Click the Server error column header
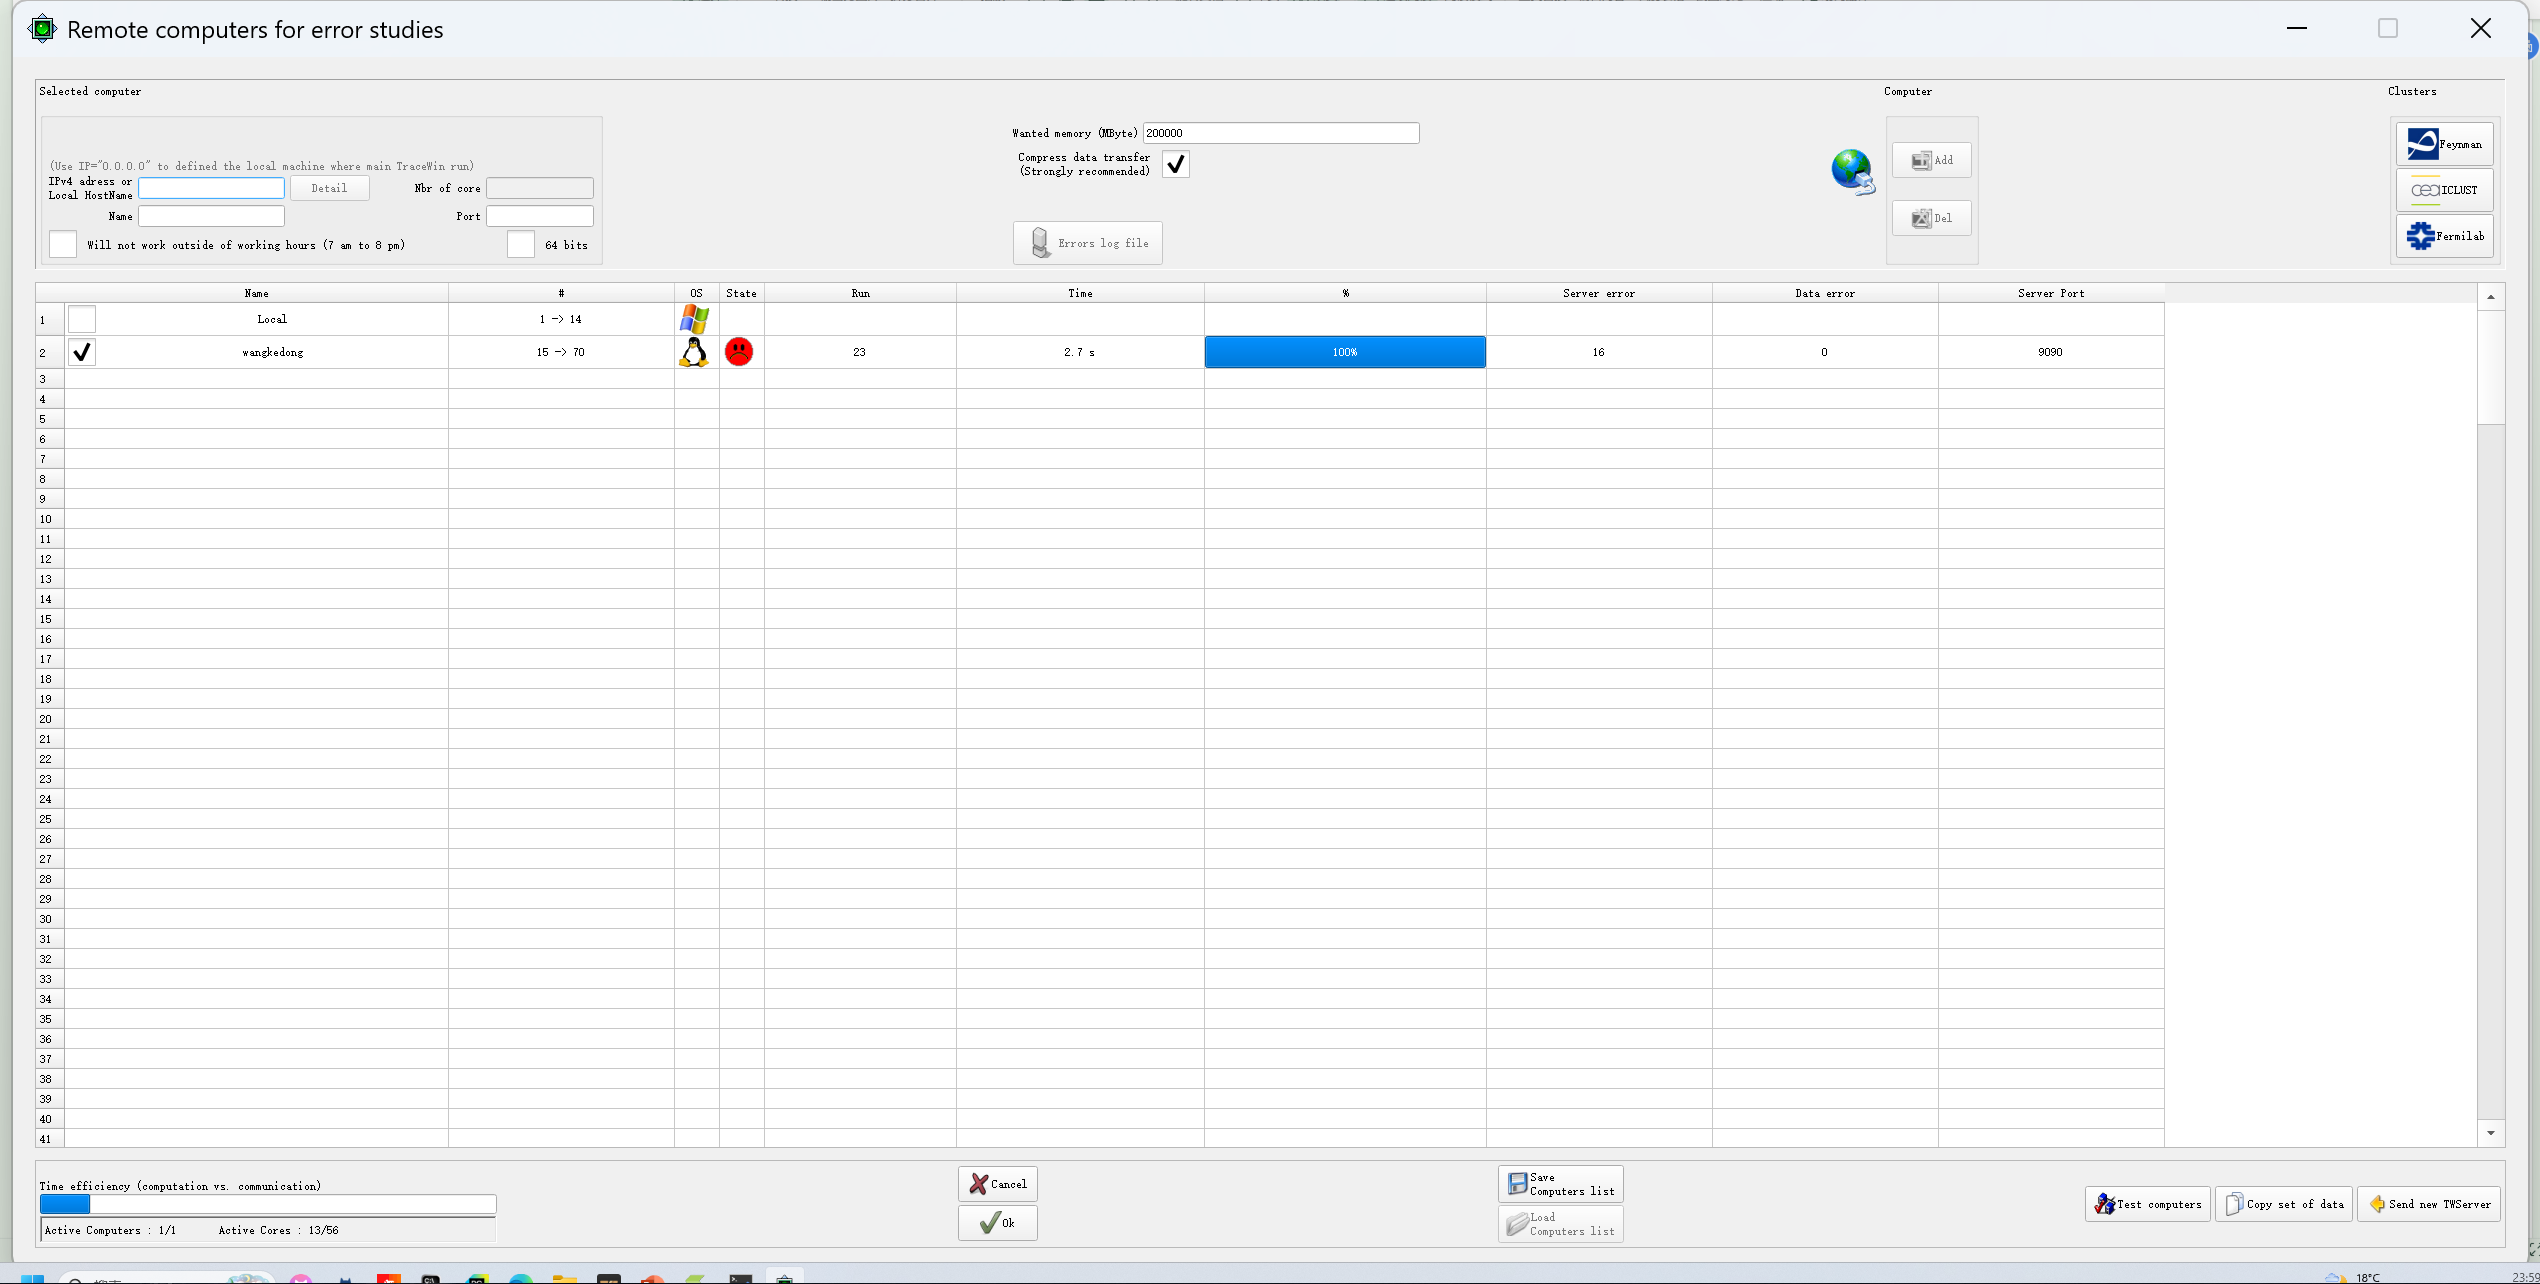2540x1284 pixels. coord(1598,293)
